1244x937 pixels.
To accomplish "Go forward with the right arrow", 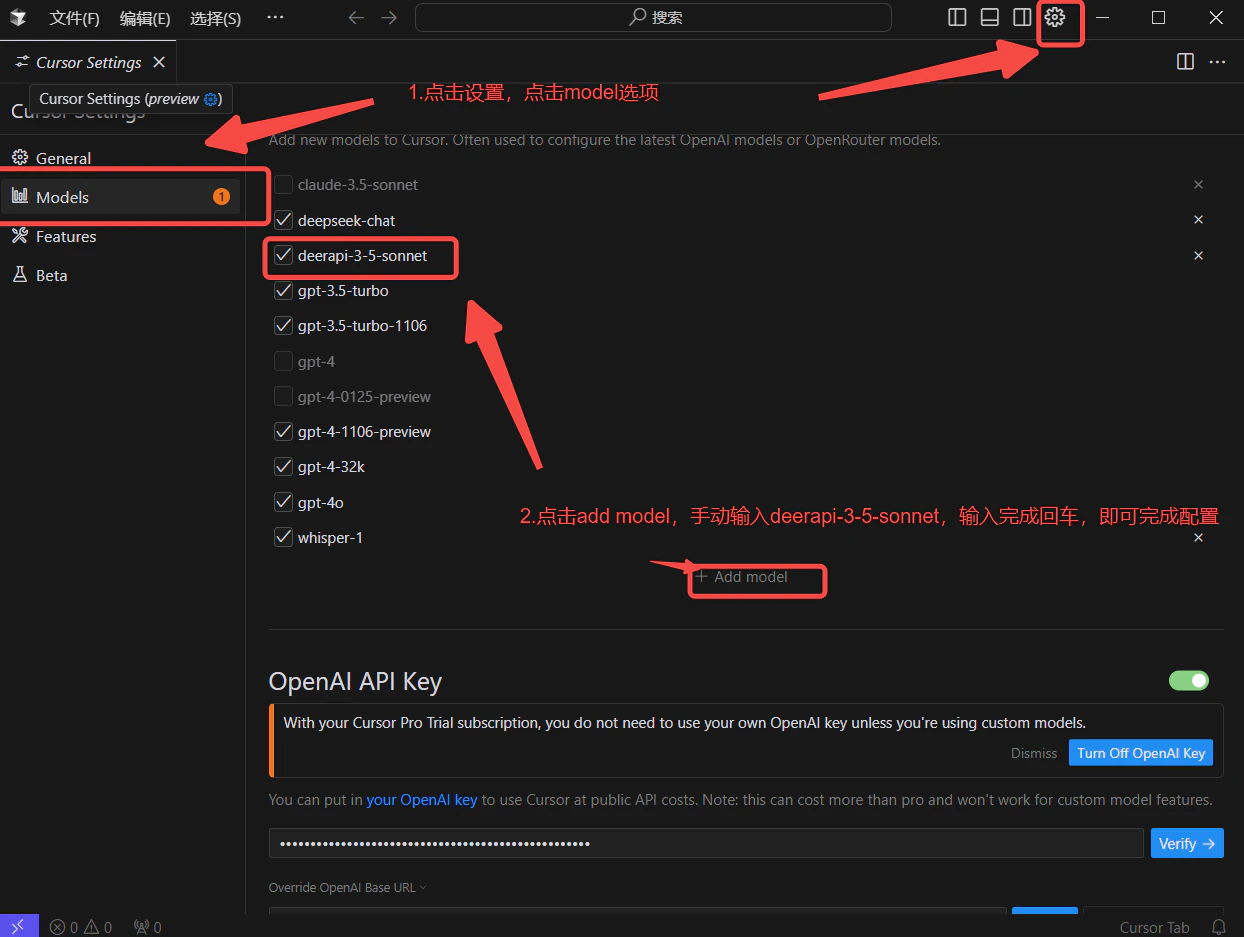I will (389, 18).
